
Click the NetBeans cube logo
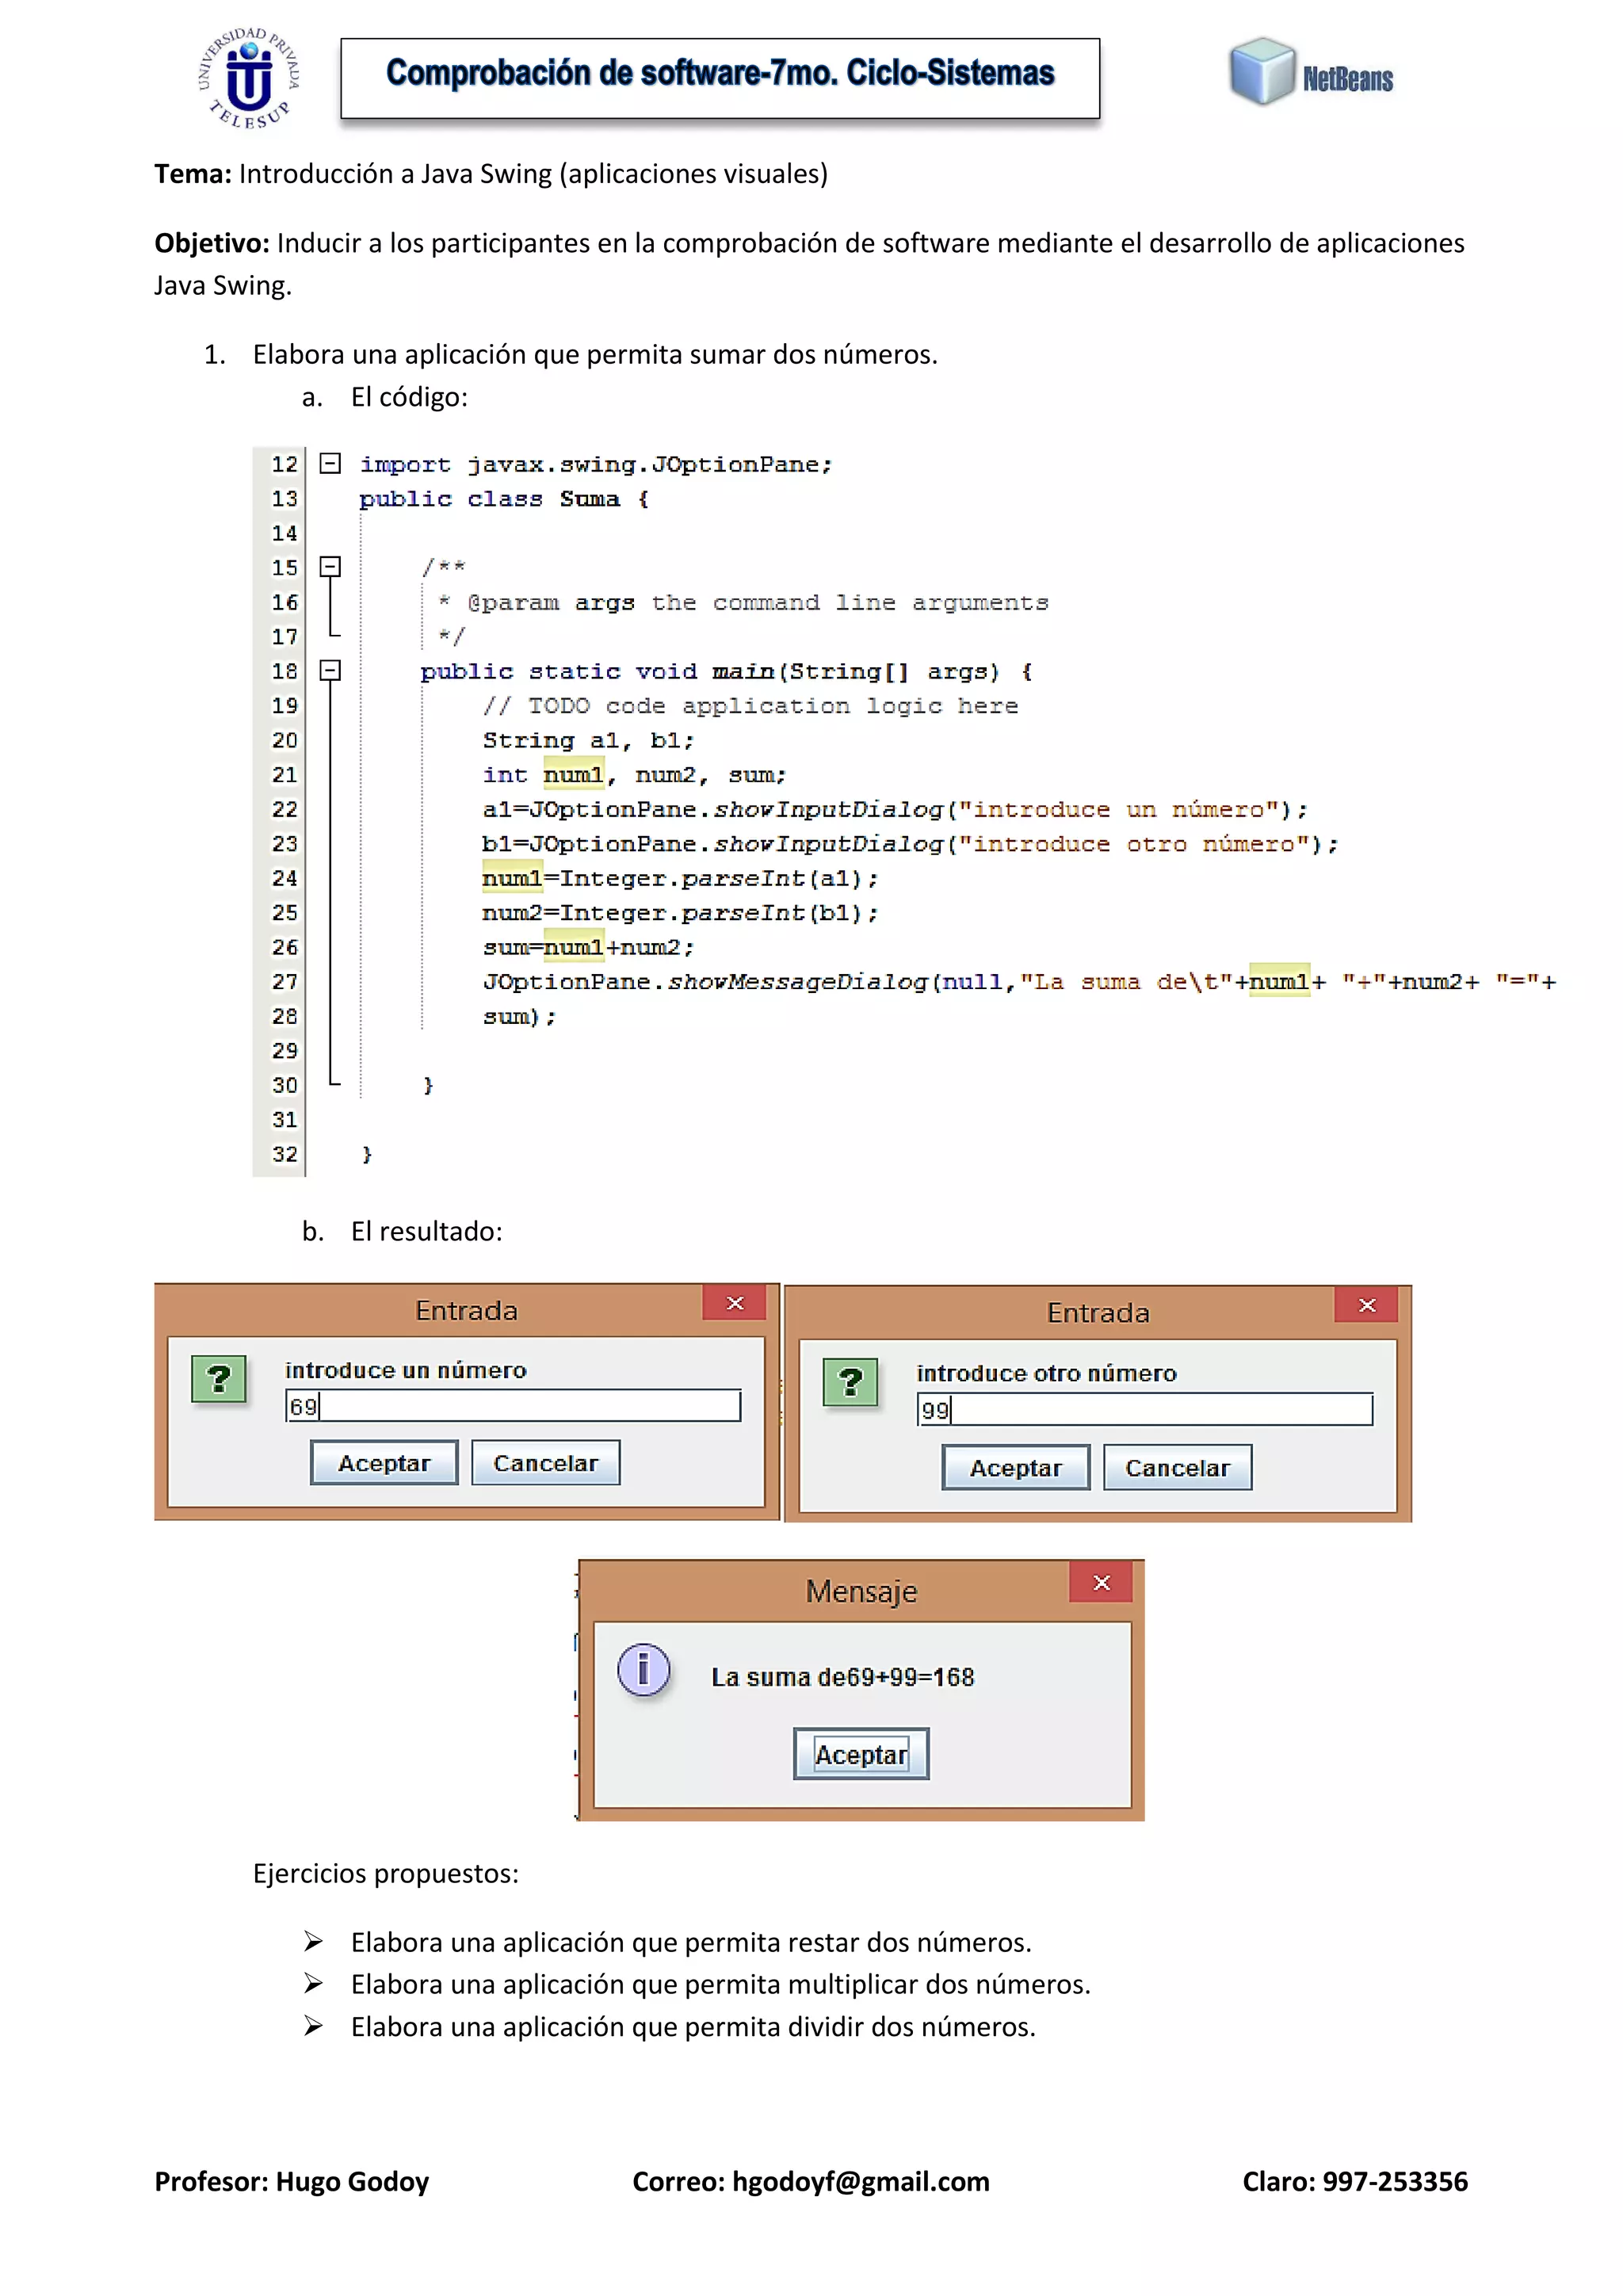pos(1263,71)
